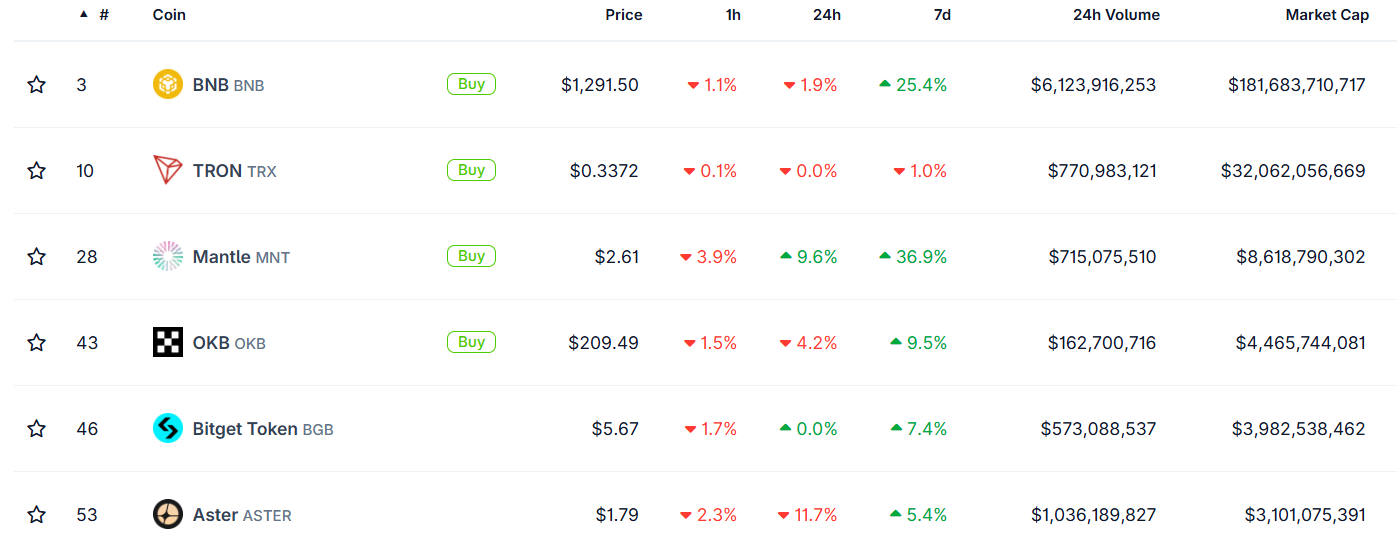1397x551 pixels.
Task: Click the Bitget Token logo icon
Action: click(x=168, y=429)
